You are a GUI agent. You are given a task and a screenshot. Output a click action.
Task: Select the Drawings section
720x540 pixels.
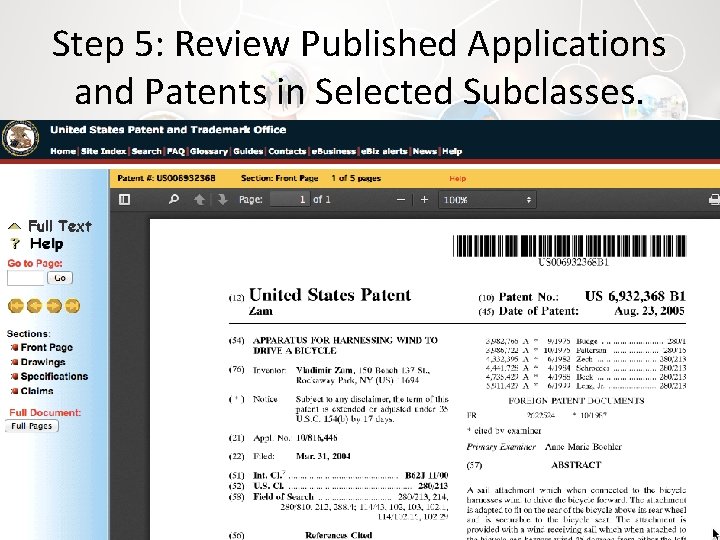click(x=43, y=362)
